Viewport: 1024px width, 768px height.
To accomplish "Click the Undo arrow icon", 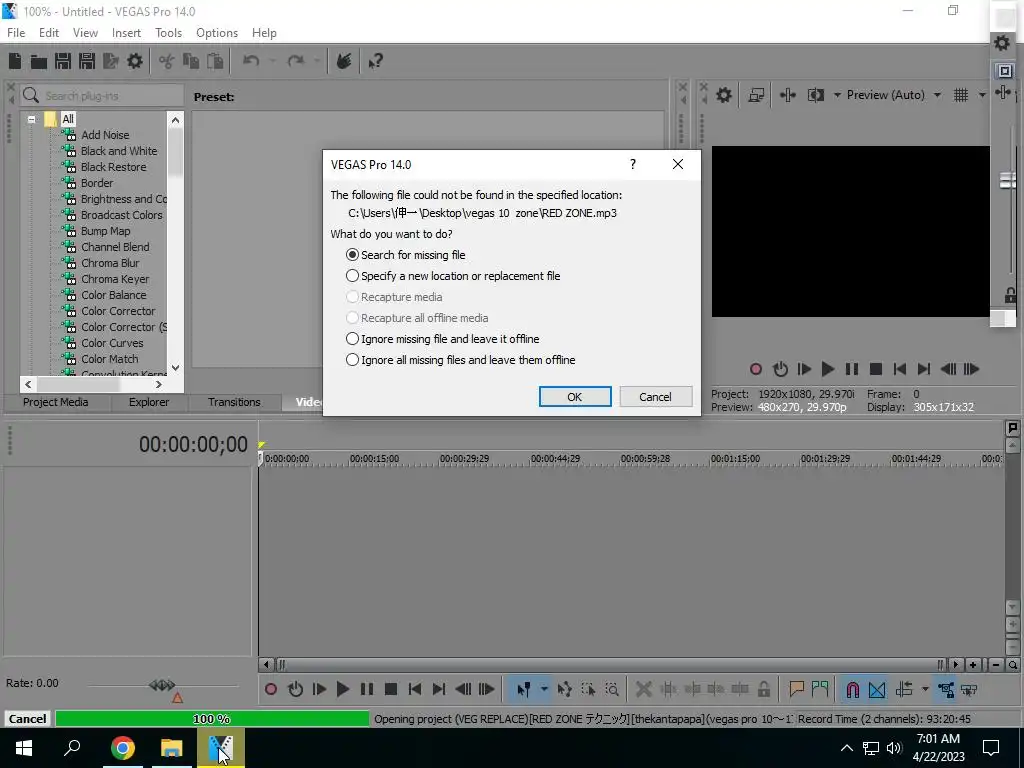I will tap(251, 61).
